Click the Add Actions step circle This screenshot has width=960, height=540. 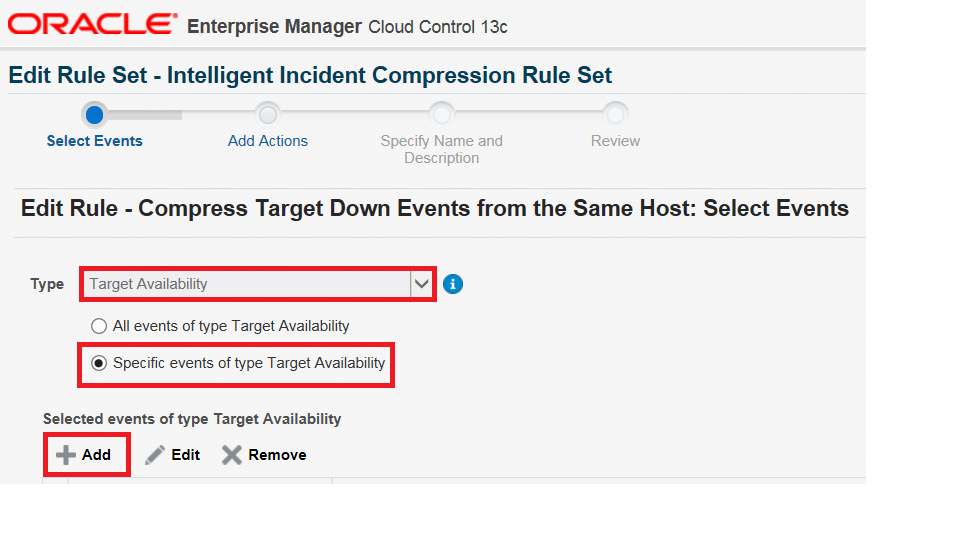tap(268, 114)
